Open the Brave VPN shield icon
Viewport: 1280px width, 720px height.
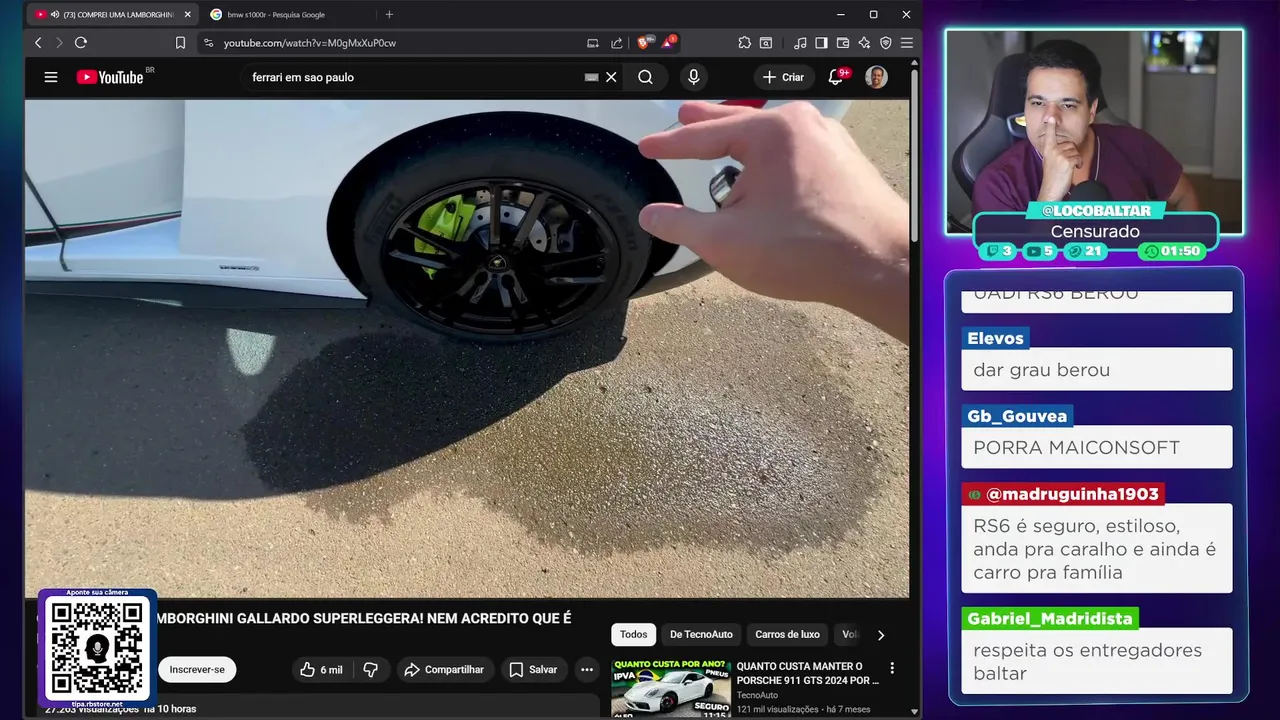click(x=886, y=43)
